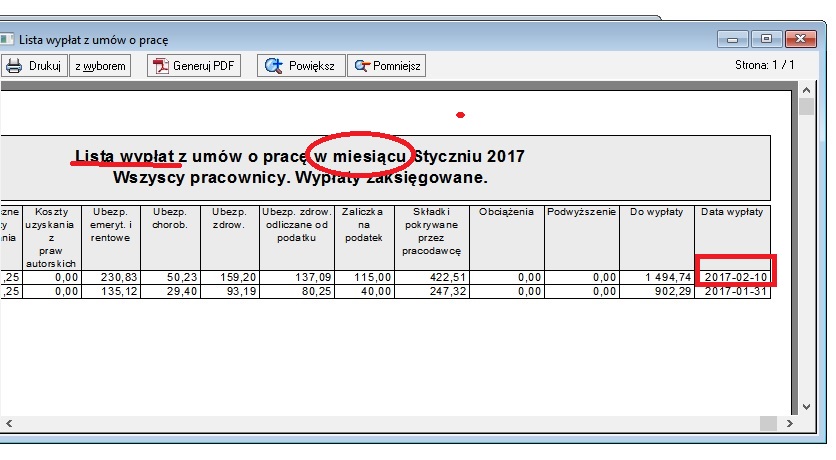Zoom out with Pomniejsz button

387,66
